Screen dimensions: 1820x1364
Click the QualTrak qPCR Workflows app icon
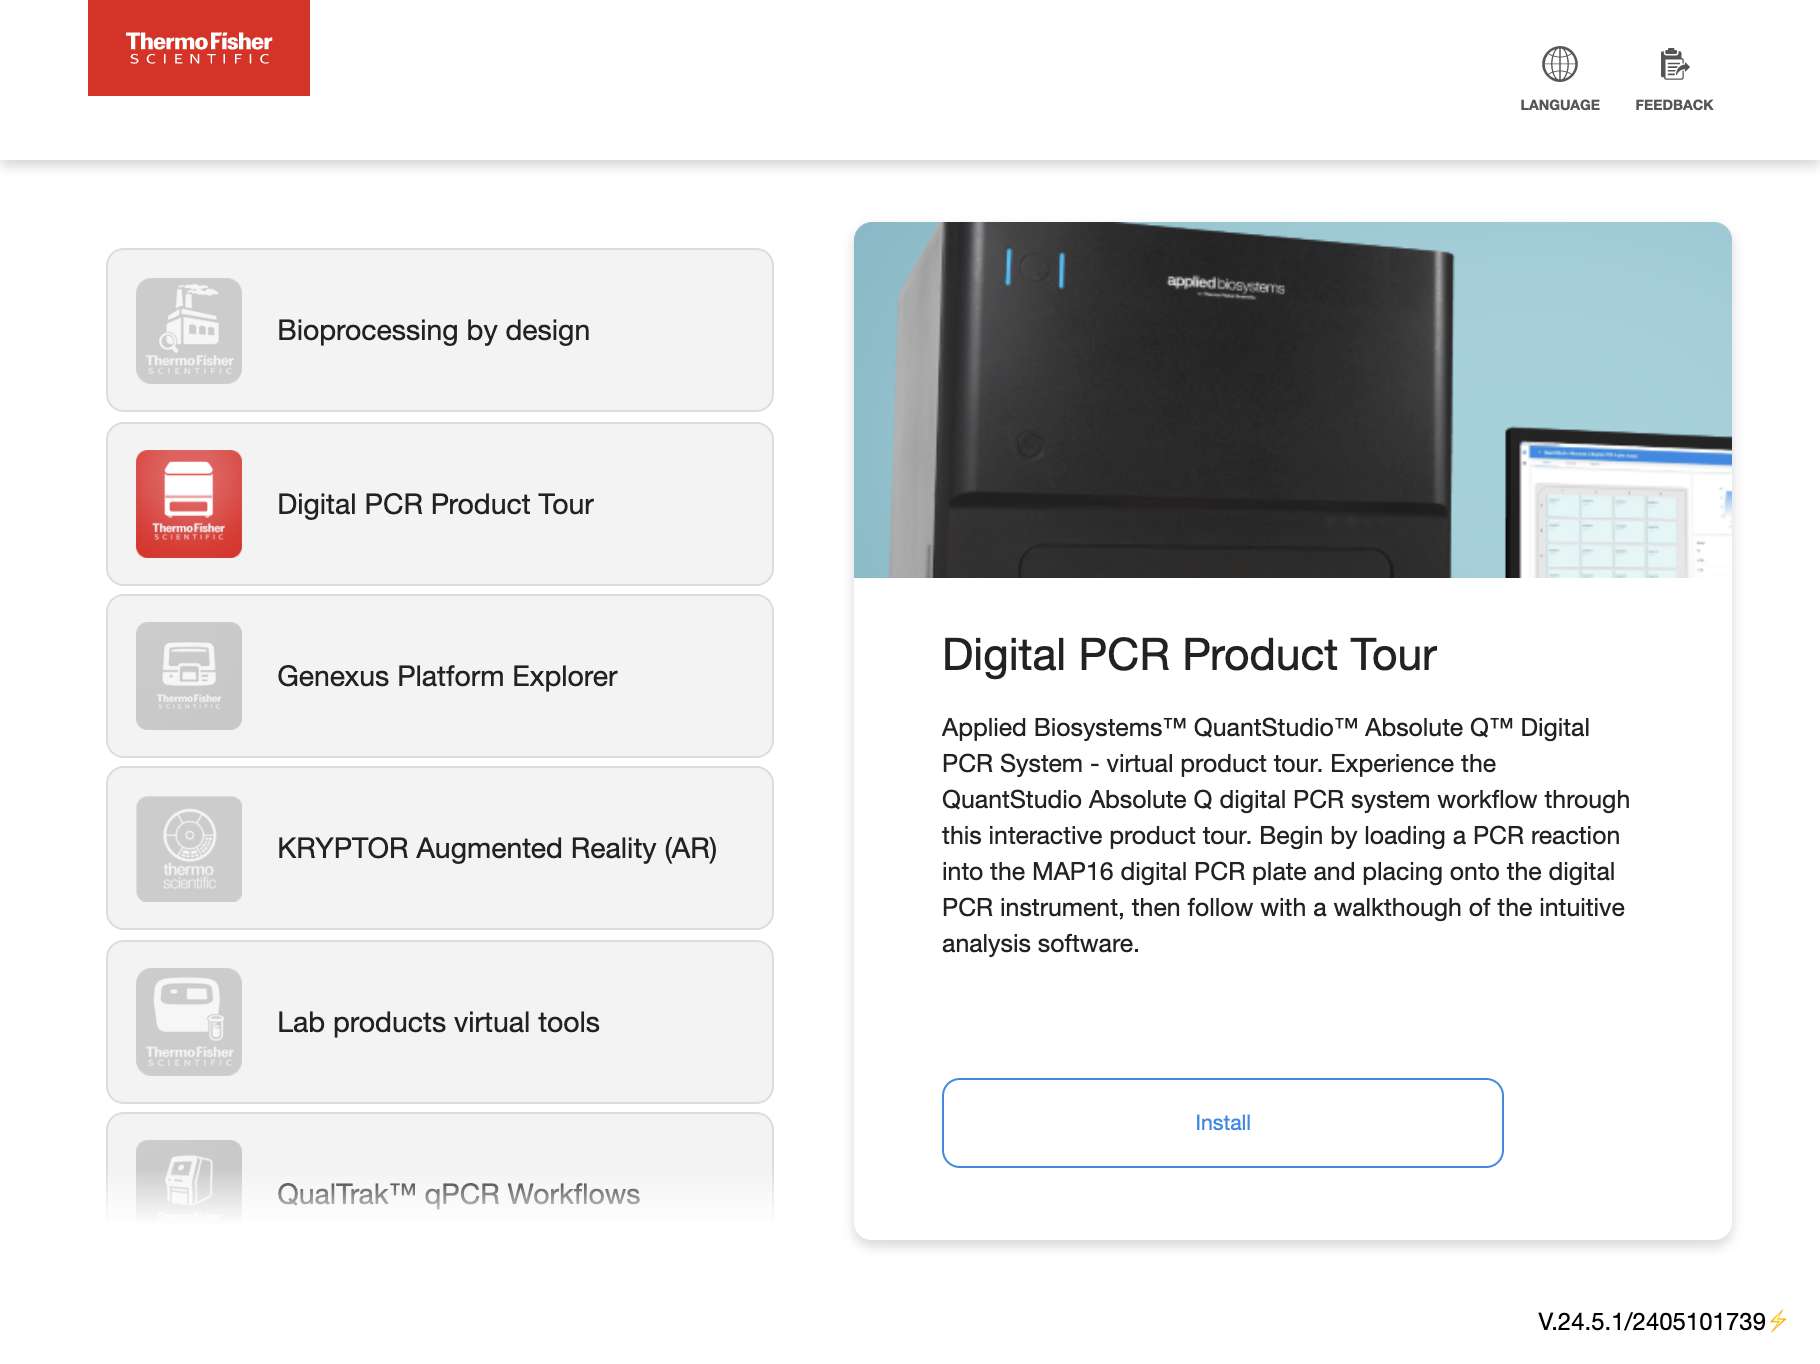pyautogui.click(x=189, y=1180)
